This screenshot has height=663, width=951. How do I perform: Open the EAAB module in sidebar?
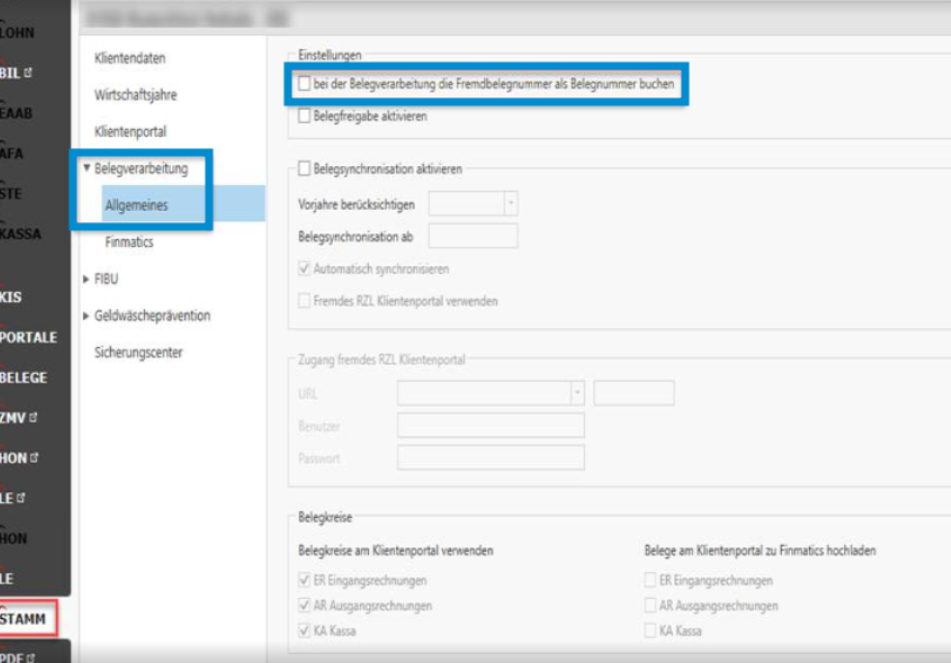coord(17,113)
